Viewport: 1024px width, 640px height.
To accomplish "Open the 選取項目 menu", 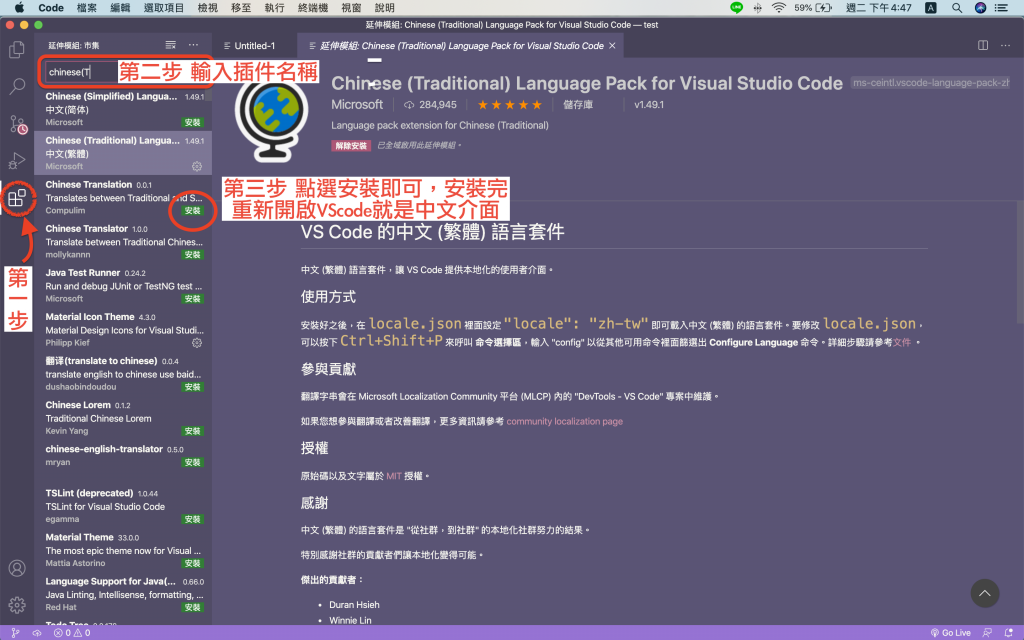I will (x=164, y=8).
